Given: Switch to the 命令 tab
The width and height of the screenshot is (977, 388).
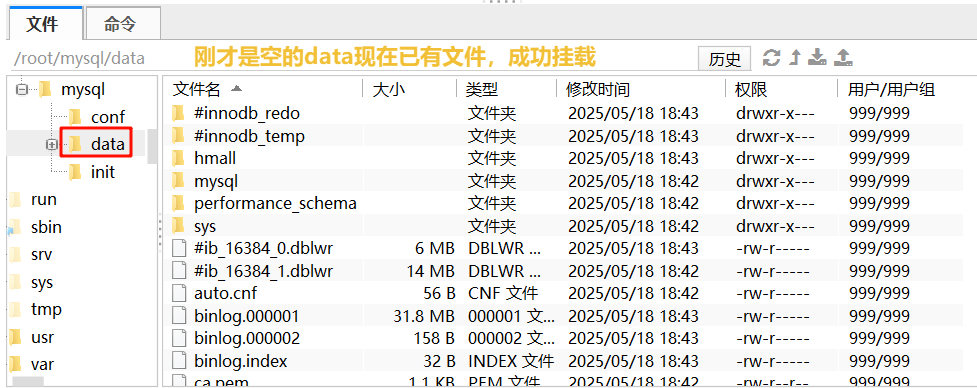Looking at the screenshot, I should point(123,24).
